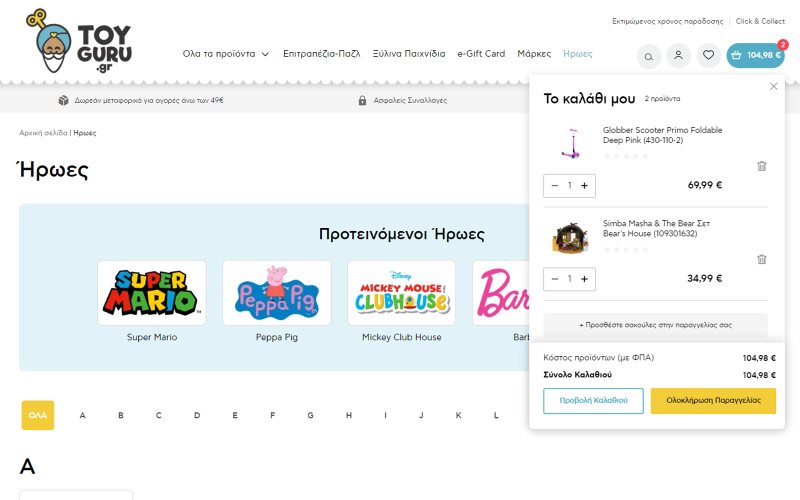800x500 pixels.
Task: Open Επιτραπέζια-Παζλ menu item
Action: click(x=321, y=54)
